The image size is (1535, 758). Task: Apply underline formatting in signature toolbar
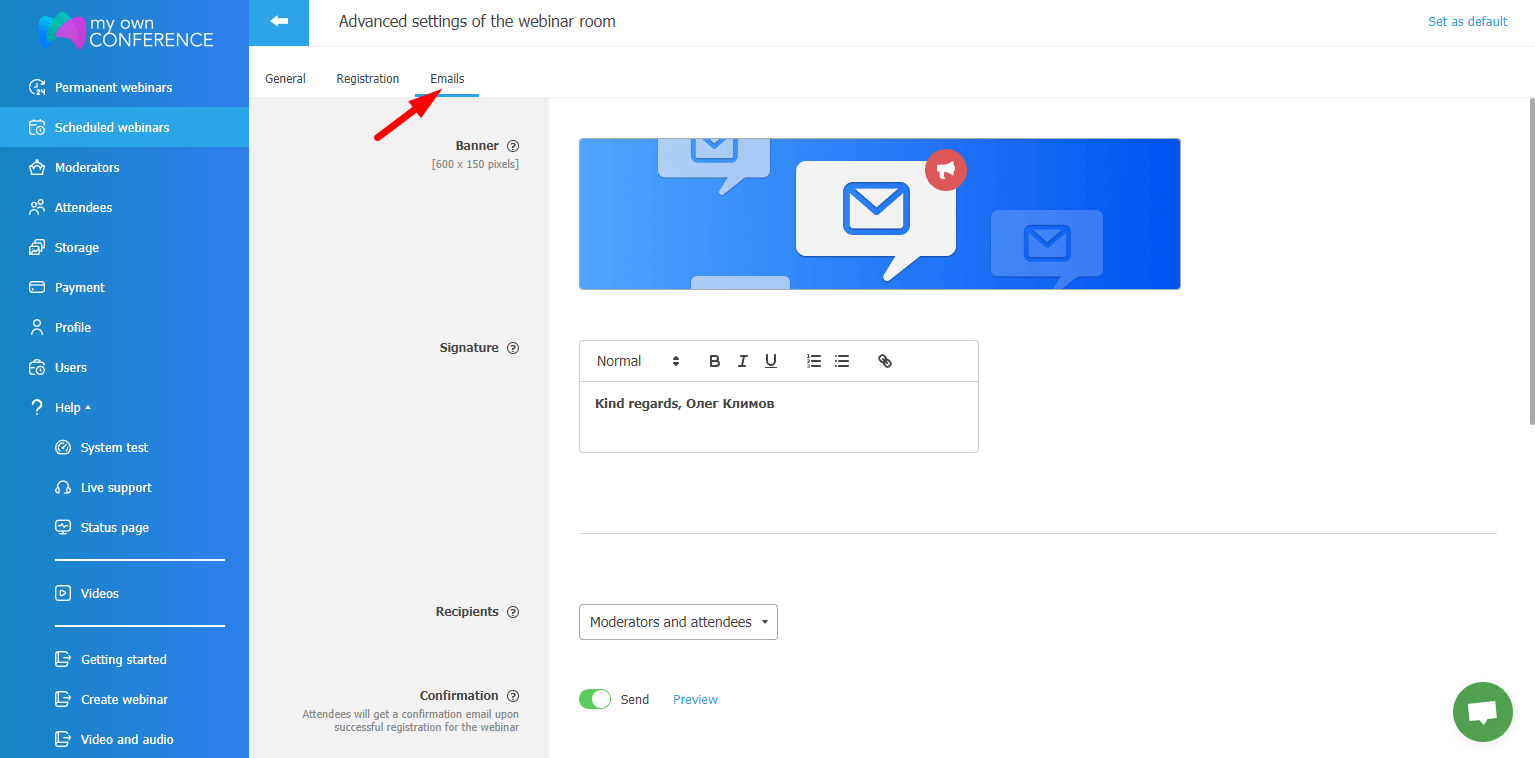[770, 361]
